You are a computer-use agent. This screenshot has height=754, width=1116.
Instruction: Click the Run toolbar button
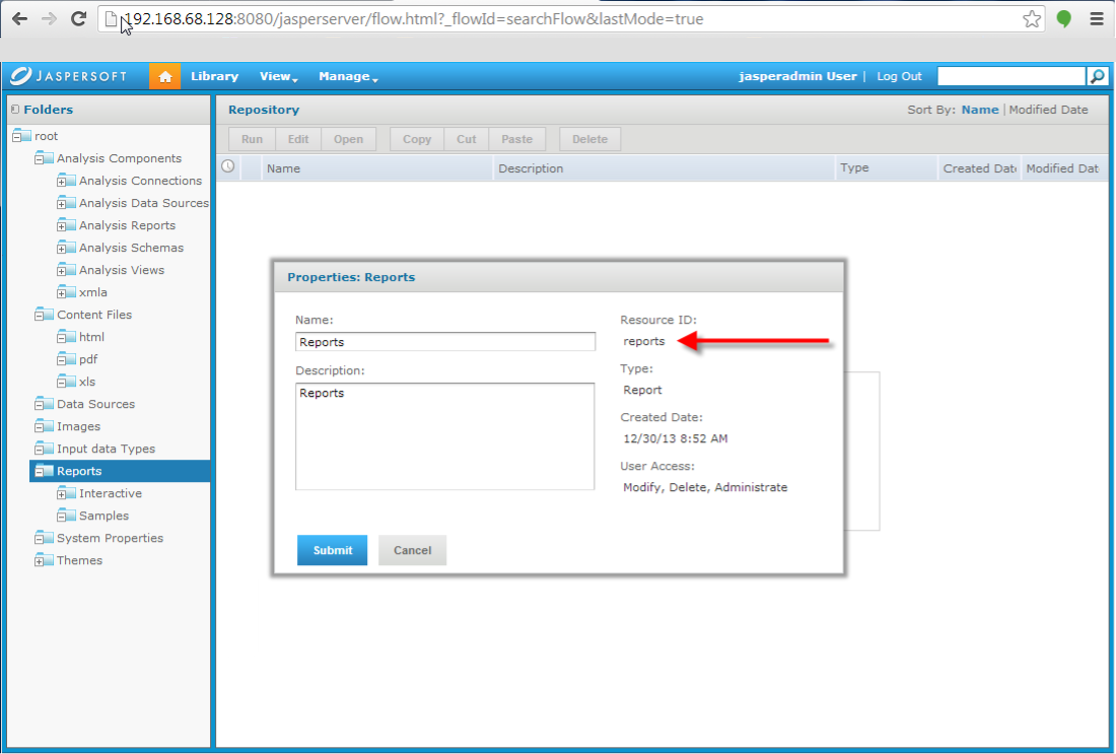click(x=252, y=140)
